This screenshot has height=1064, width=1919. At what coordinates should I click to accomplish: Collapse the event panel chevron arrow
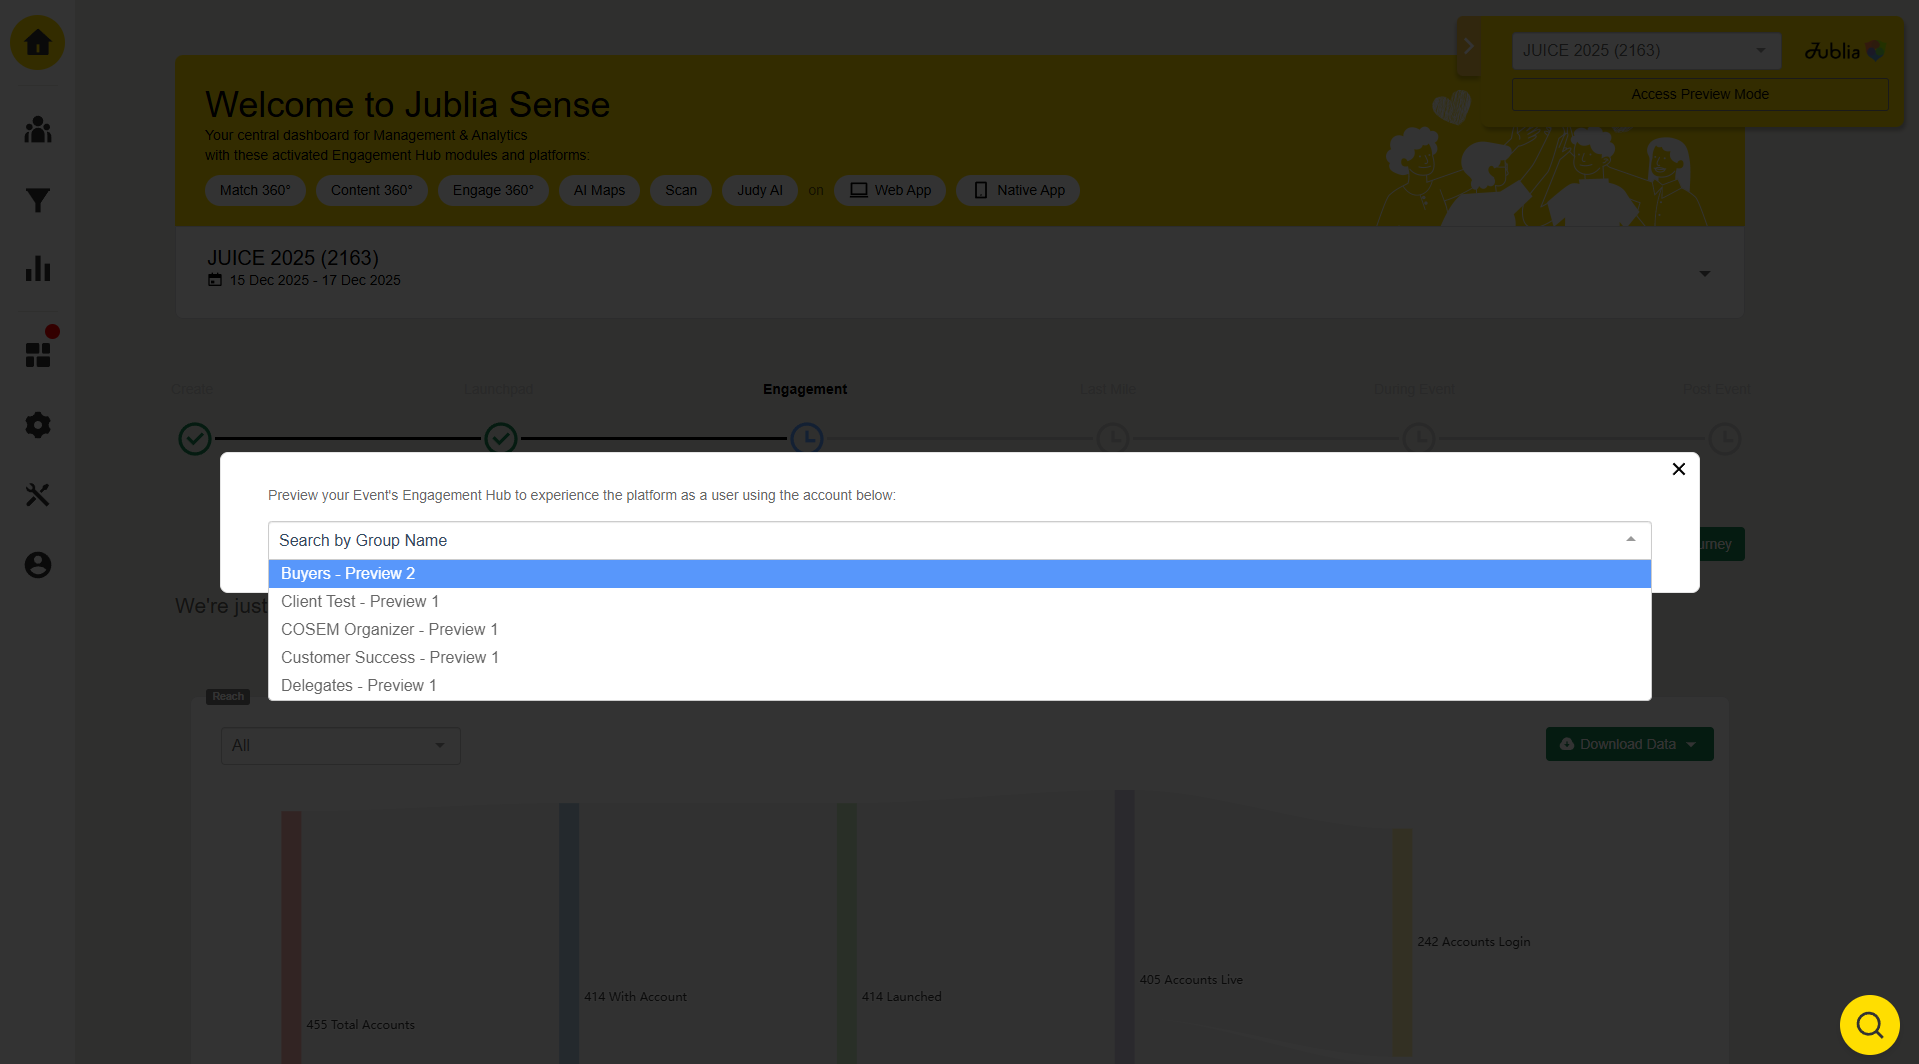[x=1469, y=46]
